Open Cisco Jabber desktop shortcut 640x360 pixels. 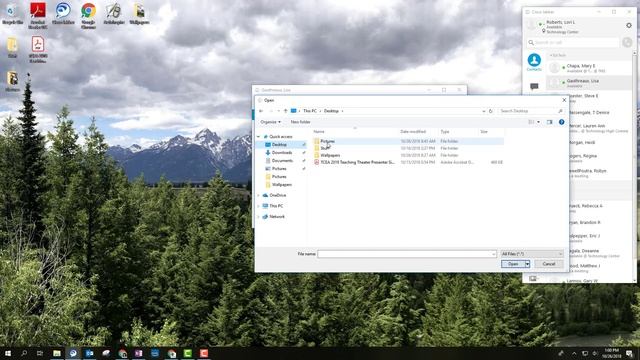(63, 13)
